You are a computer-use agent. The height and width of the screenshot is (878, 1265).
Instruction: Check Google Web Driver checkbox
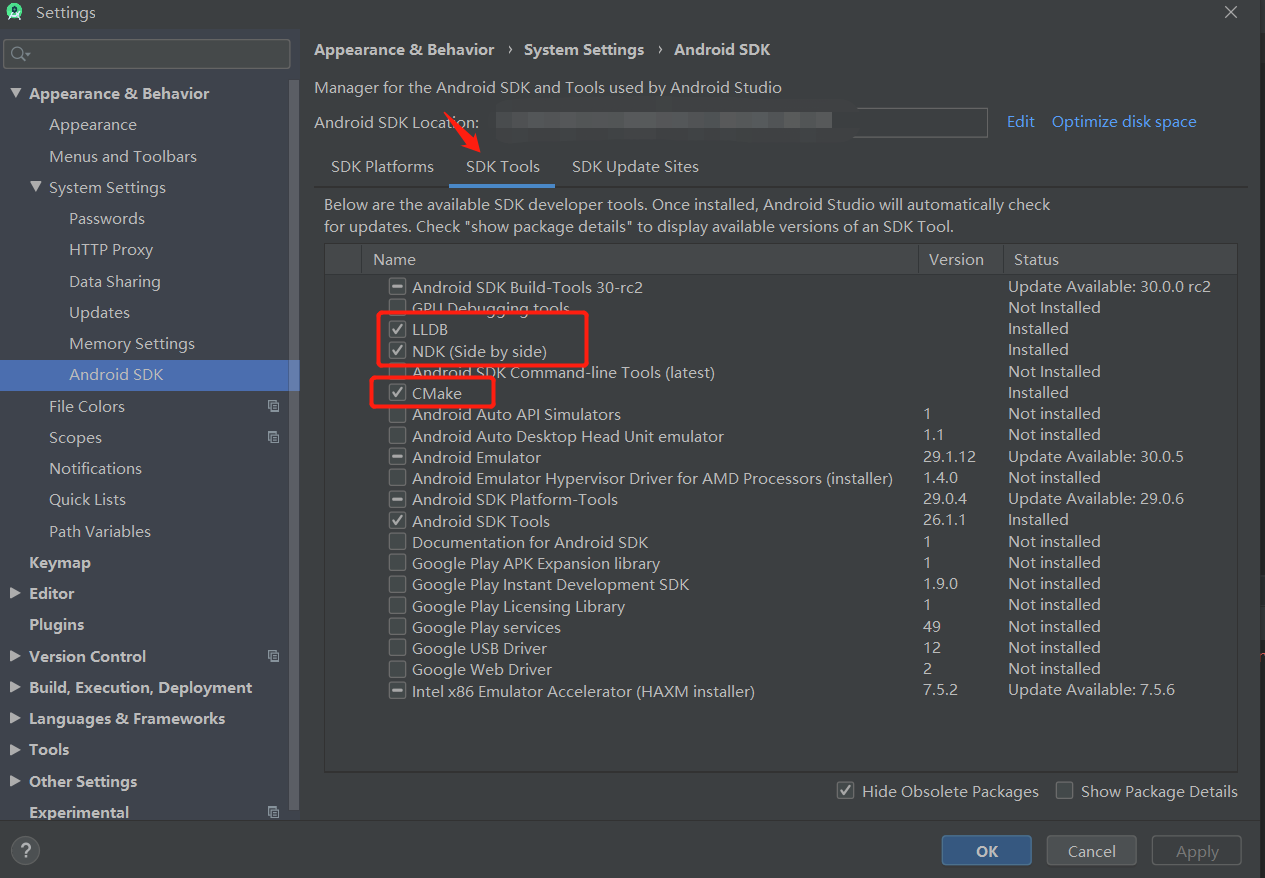[x=397, y=669]
